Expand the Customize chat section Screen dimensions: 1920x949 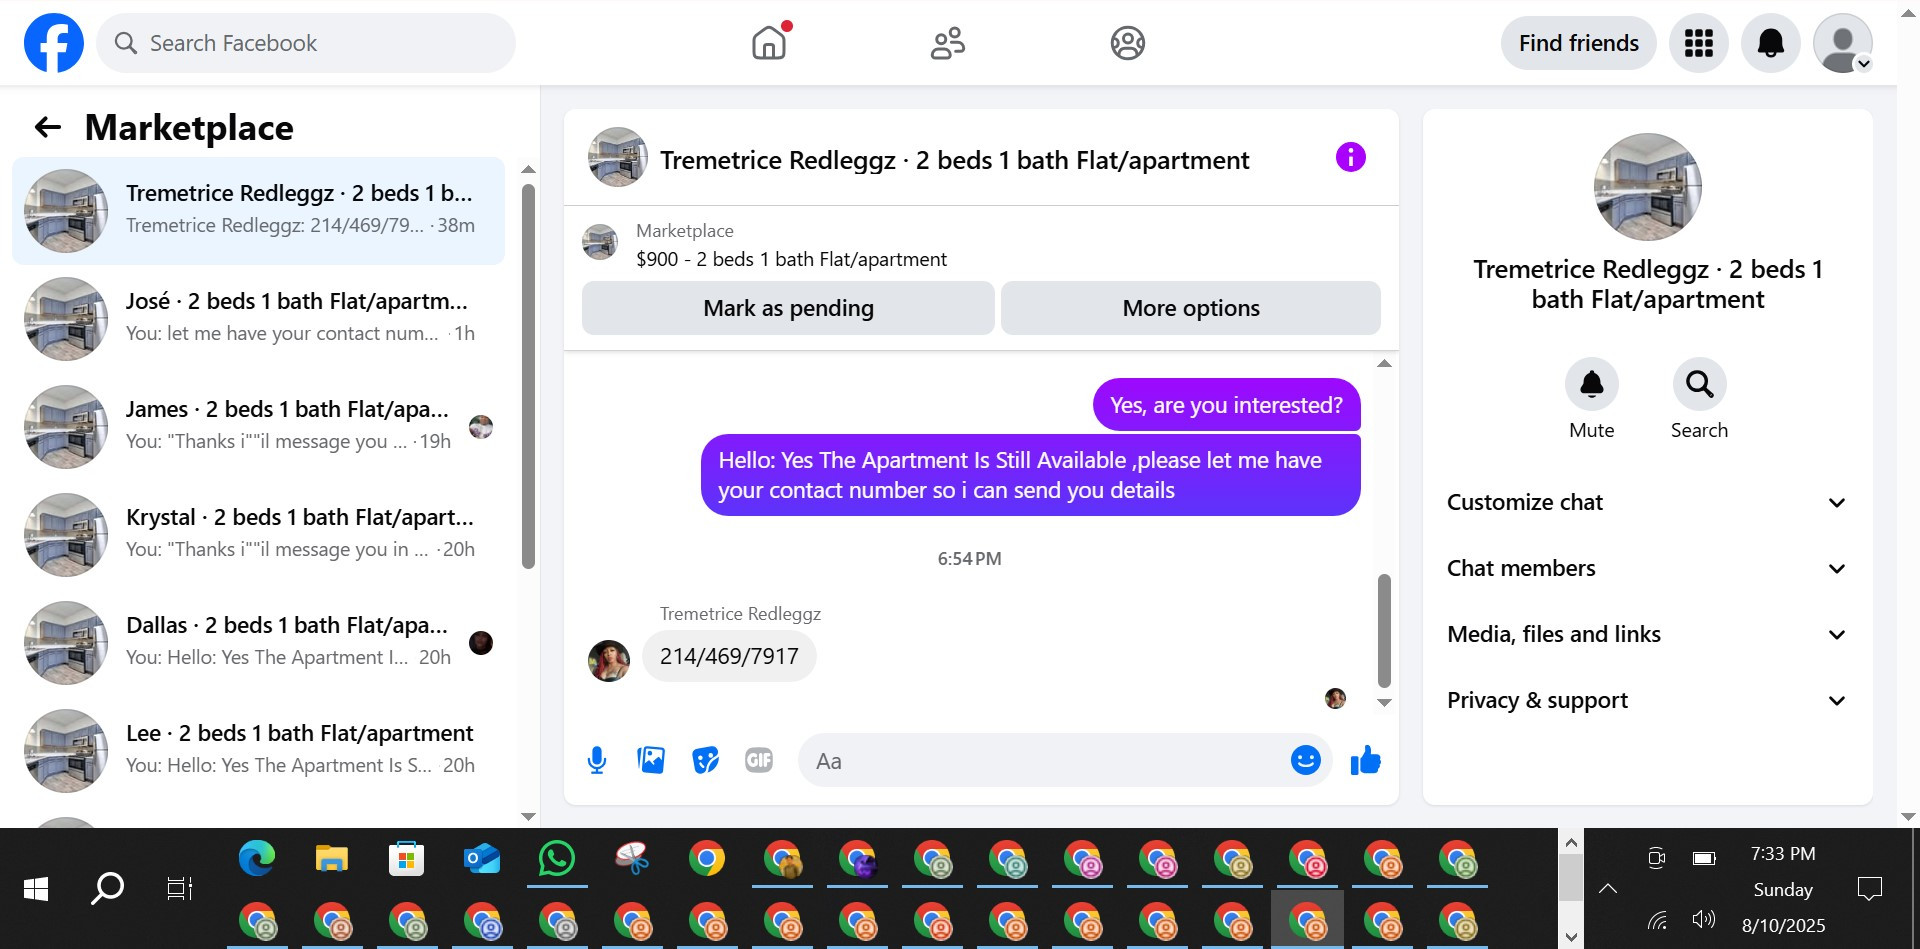[1647, 502]
